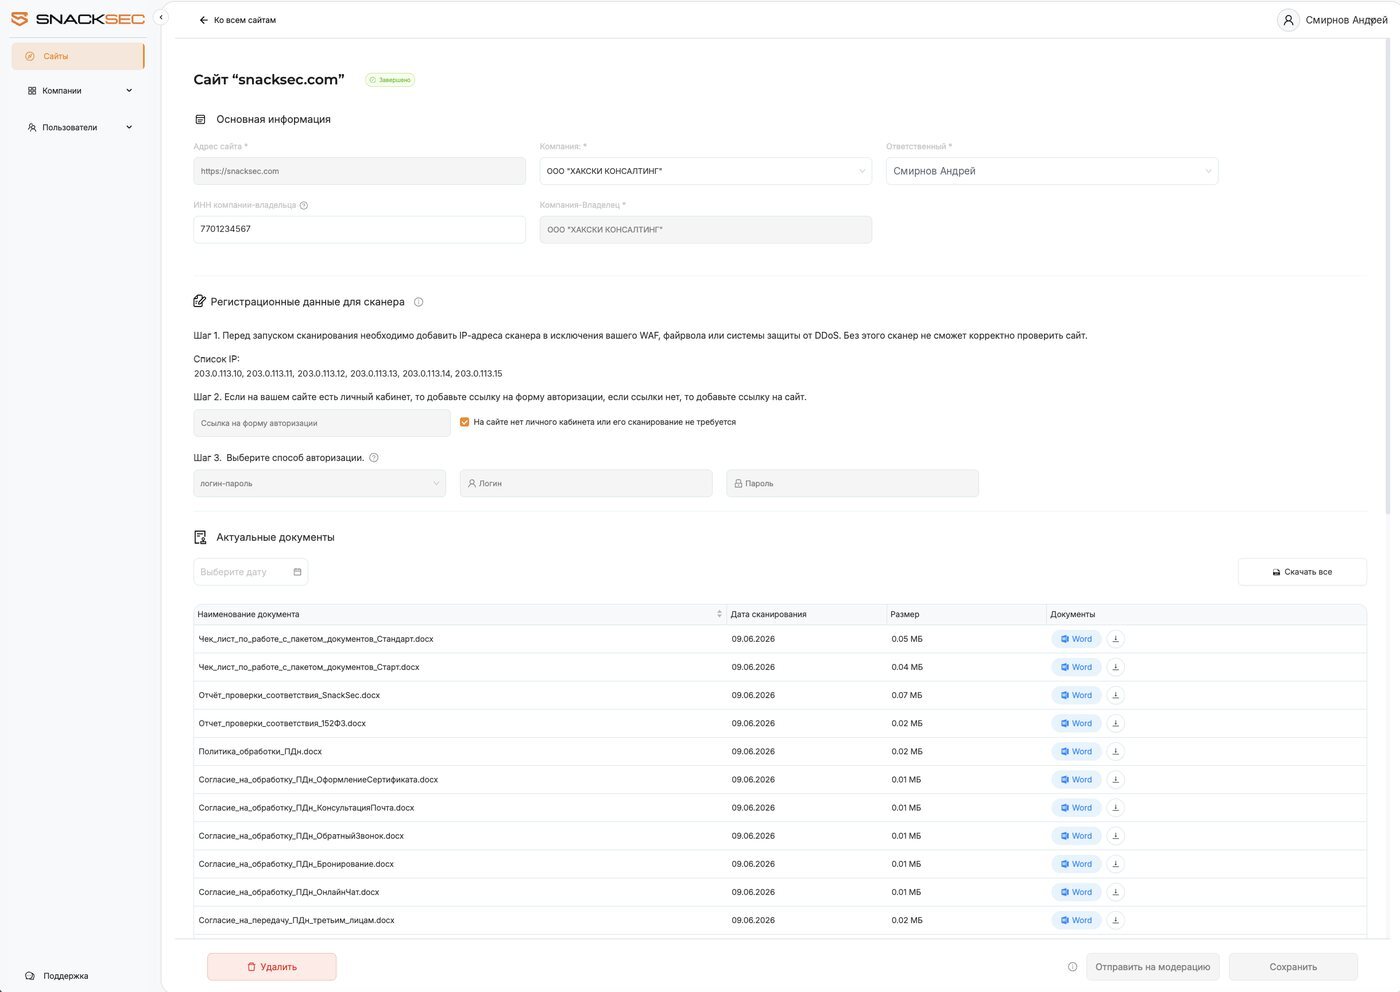Image resolution: width=1400 pixels, height=992 pixels.
Task: Click the help icon beside Шаг 3
Action: [x=374, y=458]
